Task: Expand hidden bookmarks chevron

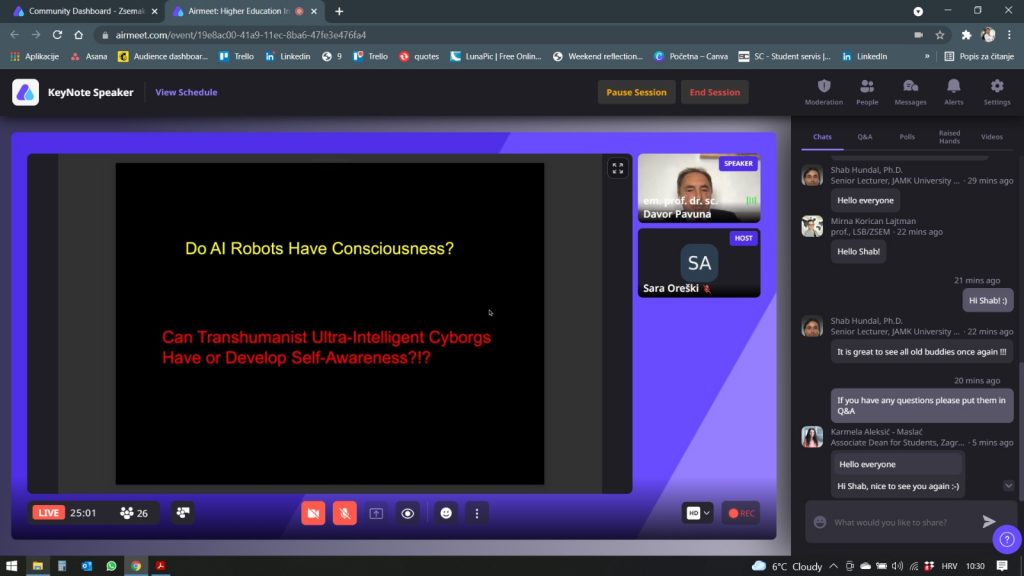Action: pos(927,56)
